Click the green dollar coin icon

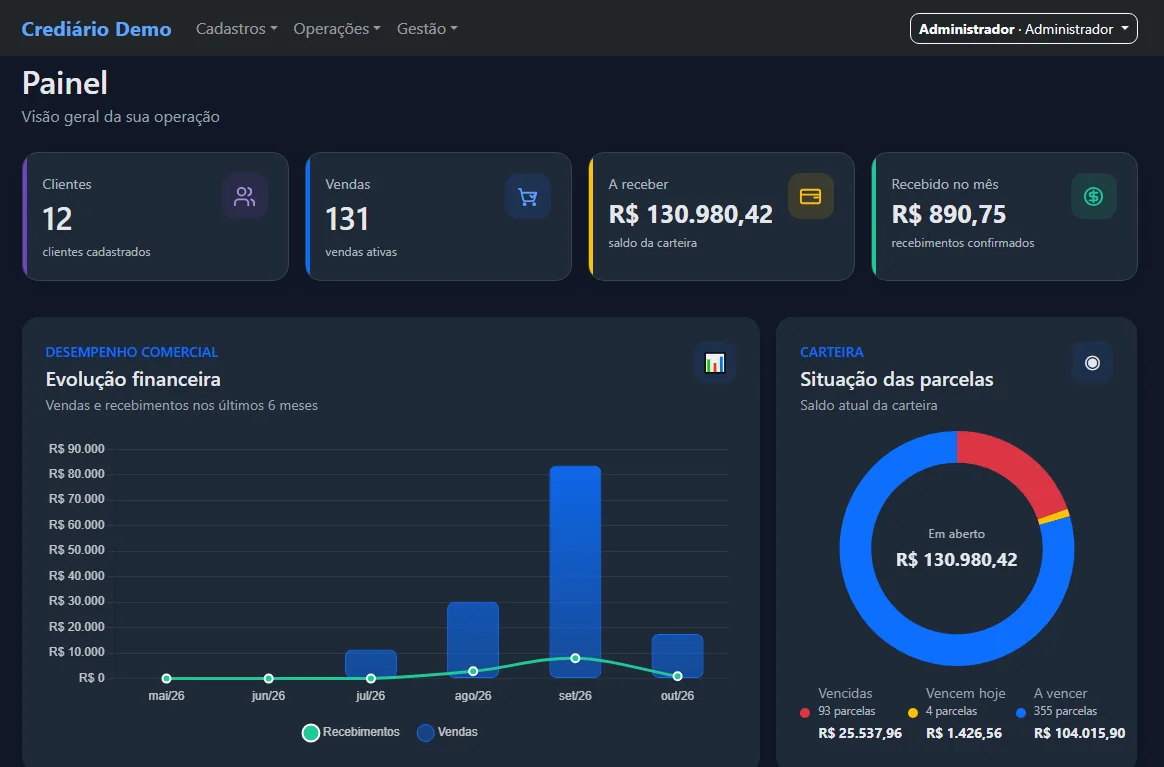[x=1093, y=196]
